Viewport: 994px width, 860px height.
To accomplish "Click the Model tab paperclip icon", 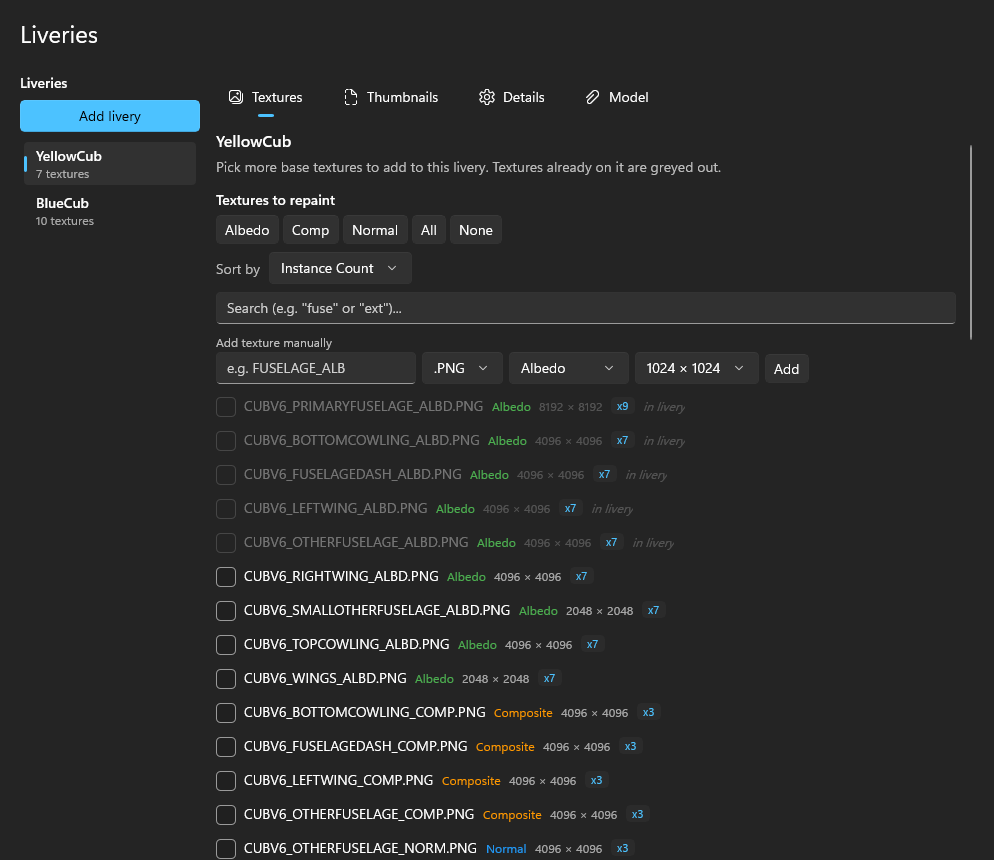I will pyautogui.click(x=592, y=97).
